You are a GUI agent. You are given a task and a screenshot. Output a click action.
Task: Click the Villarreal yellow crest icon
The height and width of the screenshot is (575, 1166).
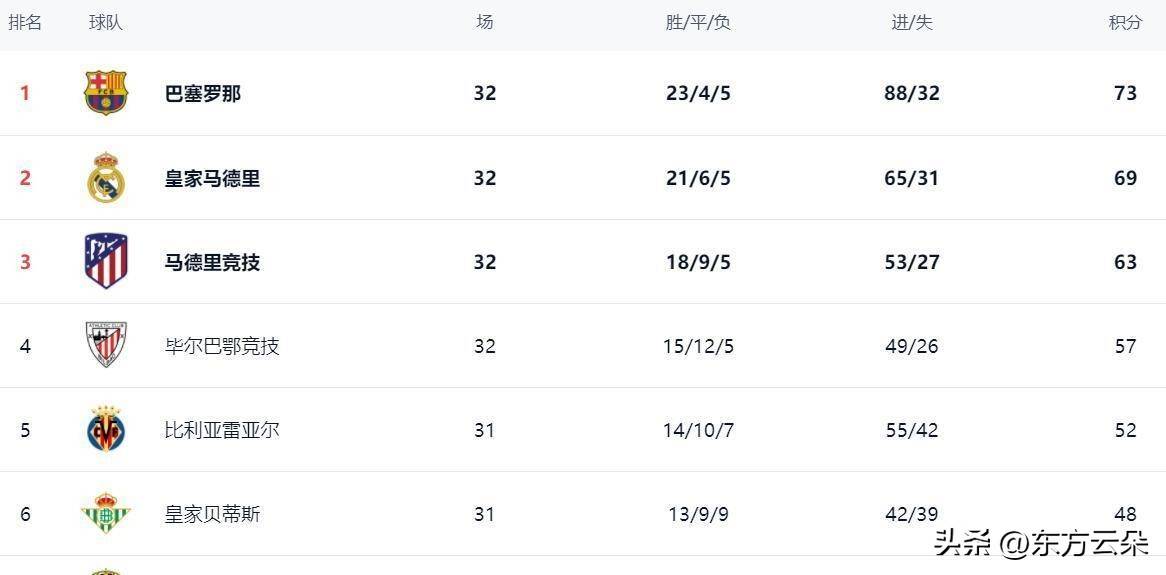pyautogui.click(x=106, y=429)
